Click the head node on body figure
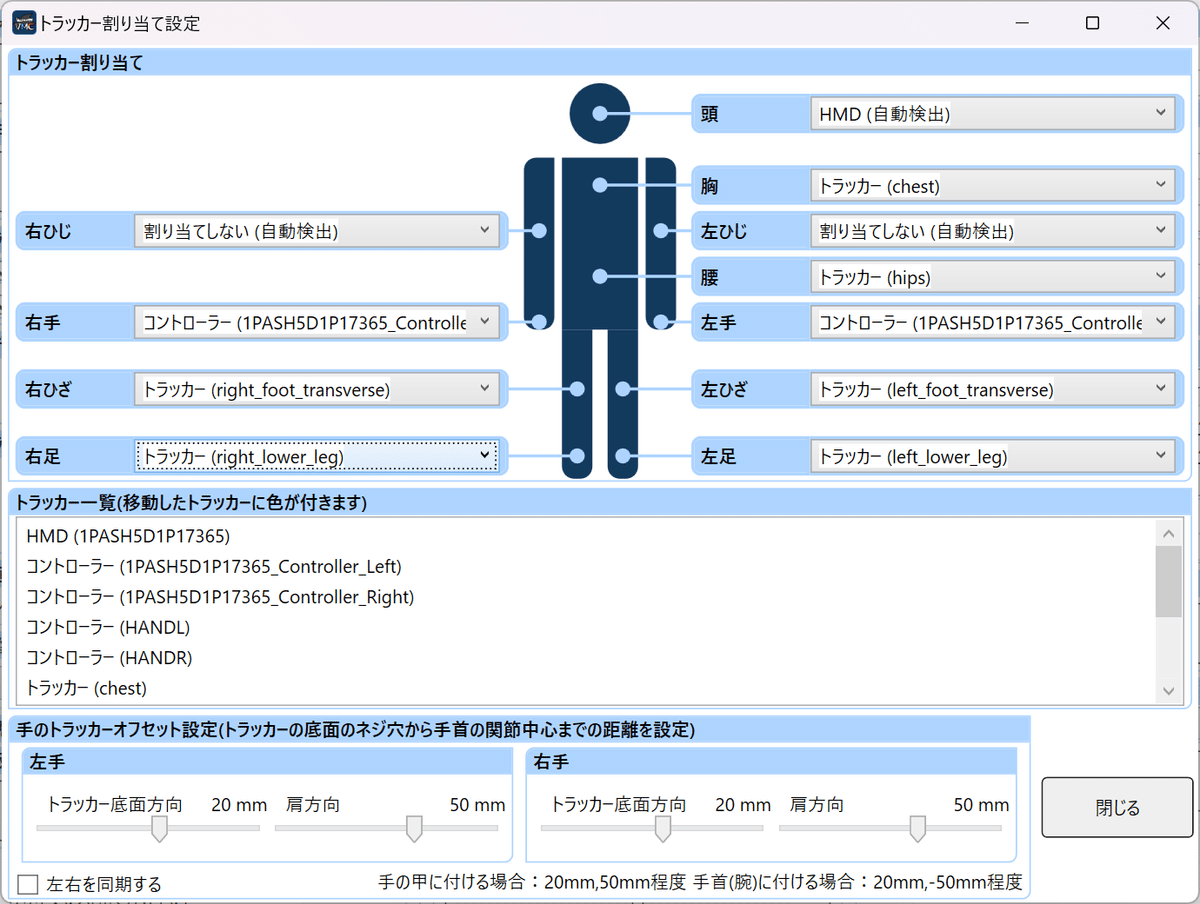Viewport: 1200px width, 904px height. pos(599,114)
